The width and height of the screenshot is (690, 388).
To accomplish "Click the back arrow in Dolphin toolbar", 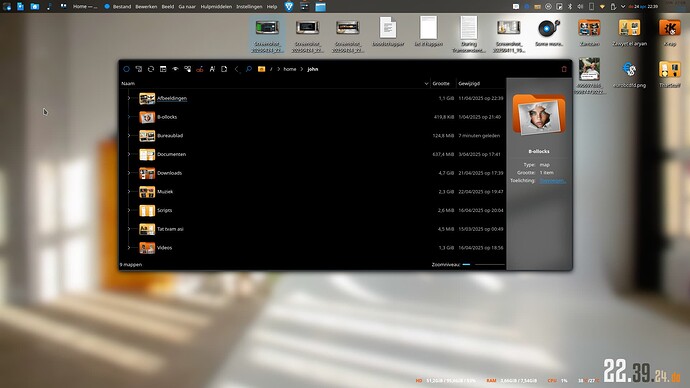I will (x=237, y=69).
